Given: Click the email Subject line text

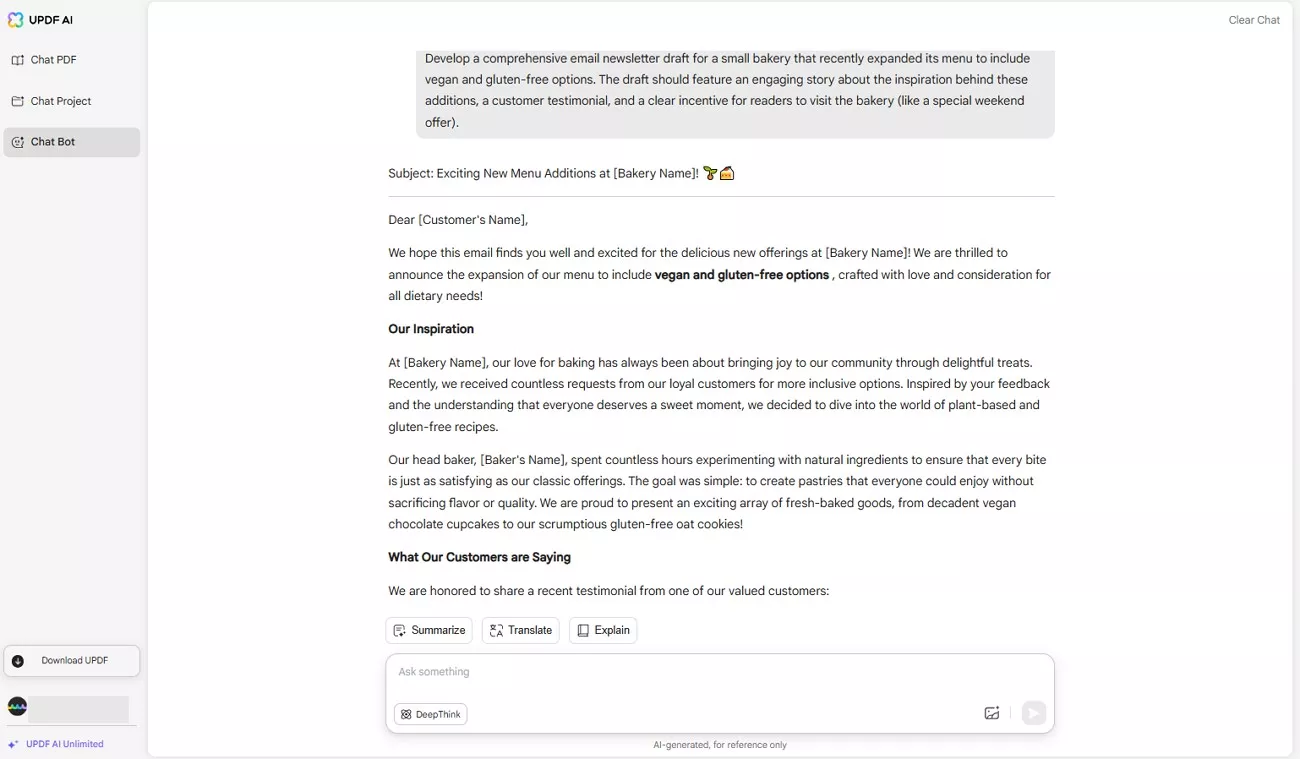Looking at the screenshot, I should [543, 174].
